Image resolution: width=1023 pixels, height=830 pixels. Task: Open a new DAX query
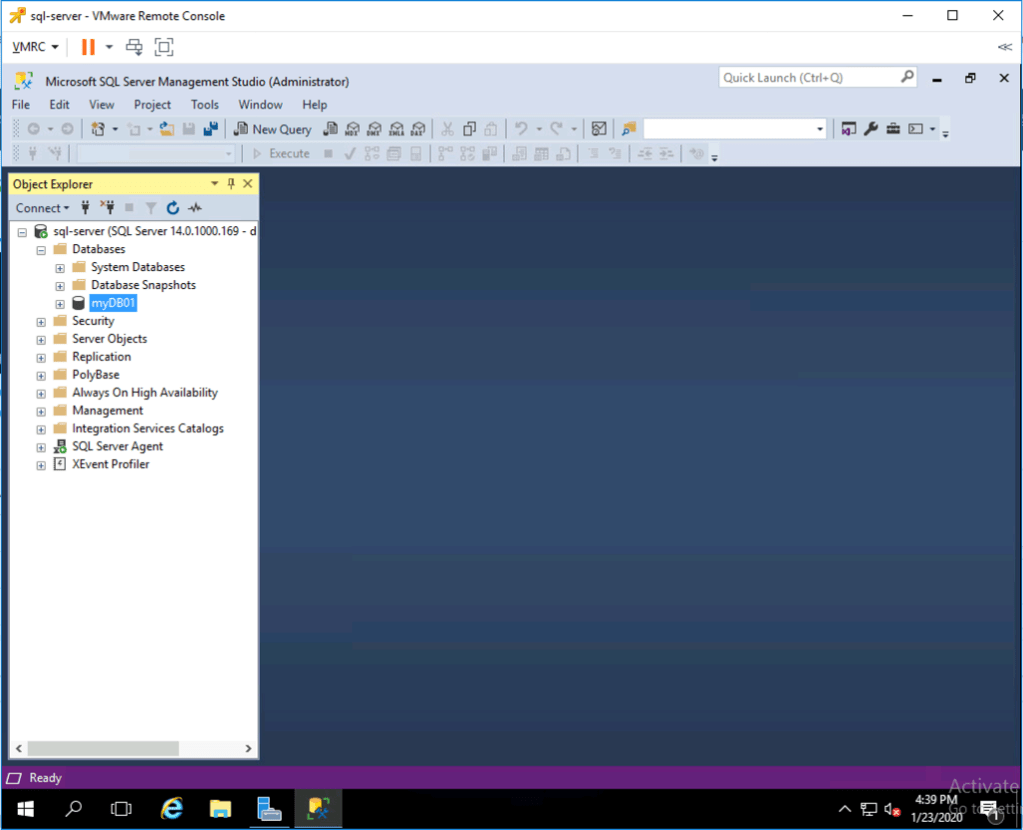click(x=418, y=129)
